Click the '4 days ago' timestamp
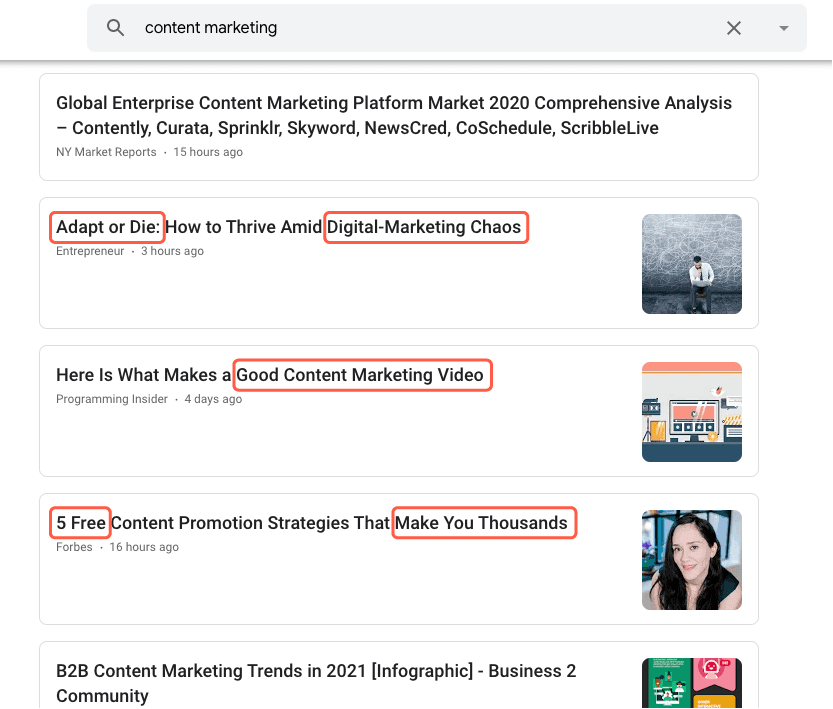This screenshot has height=709, width=833. 213,399
